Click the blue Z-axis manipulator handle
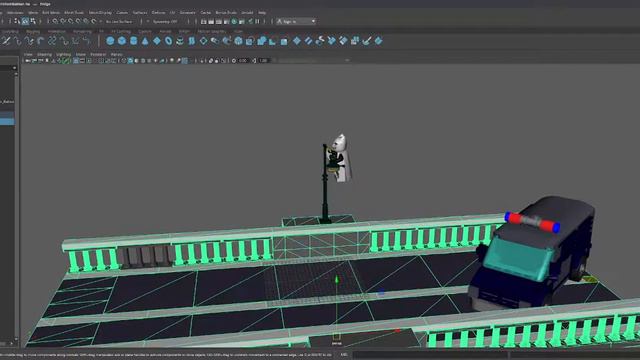Image resolution: width=640 pixels, height=360 pixels. click(381, 293)
